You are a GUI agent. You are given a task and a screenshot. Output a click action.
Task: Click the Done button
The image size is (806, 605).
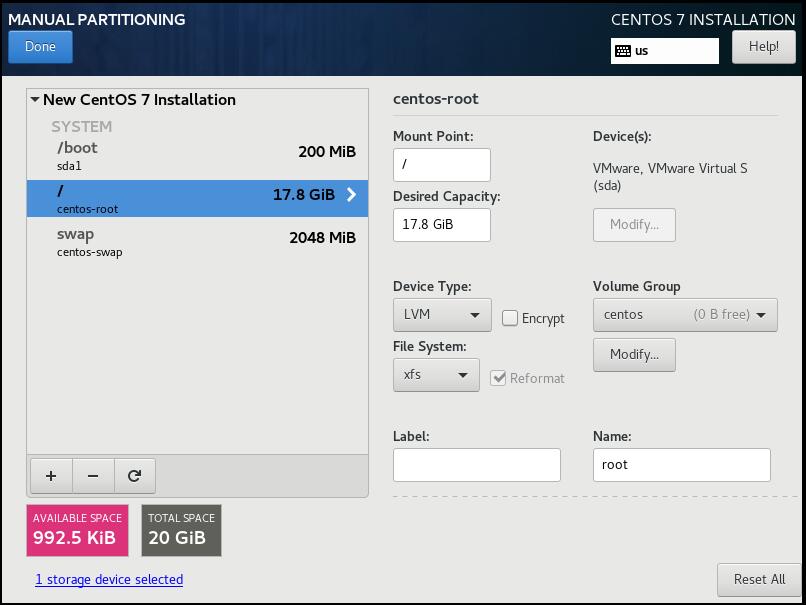pyautogui.click(x=40, y=47)
